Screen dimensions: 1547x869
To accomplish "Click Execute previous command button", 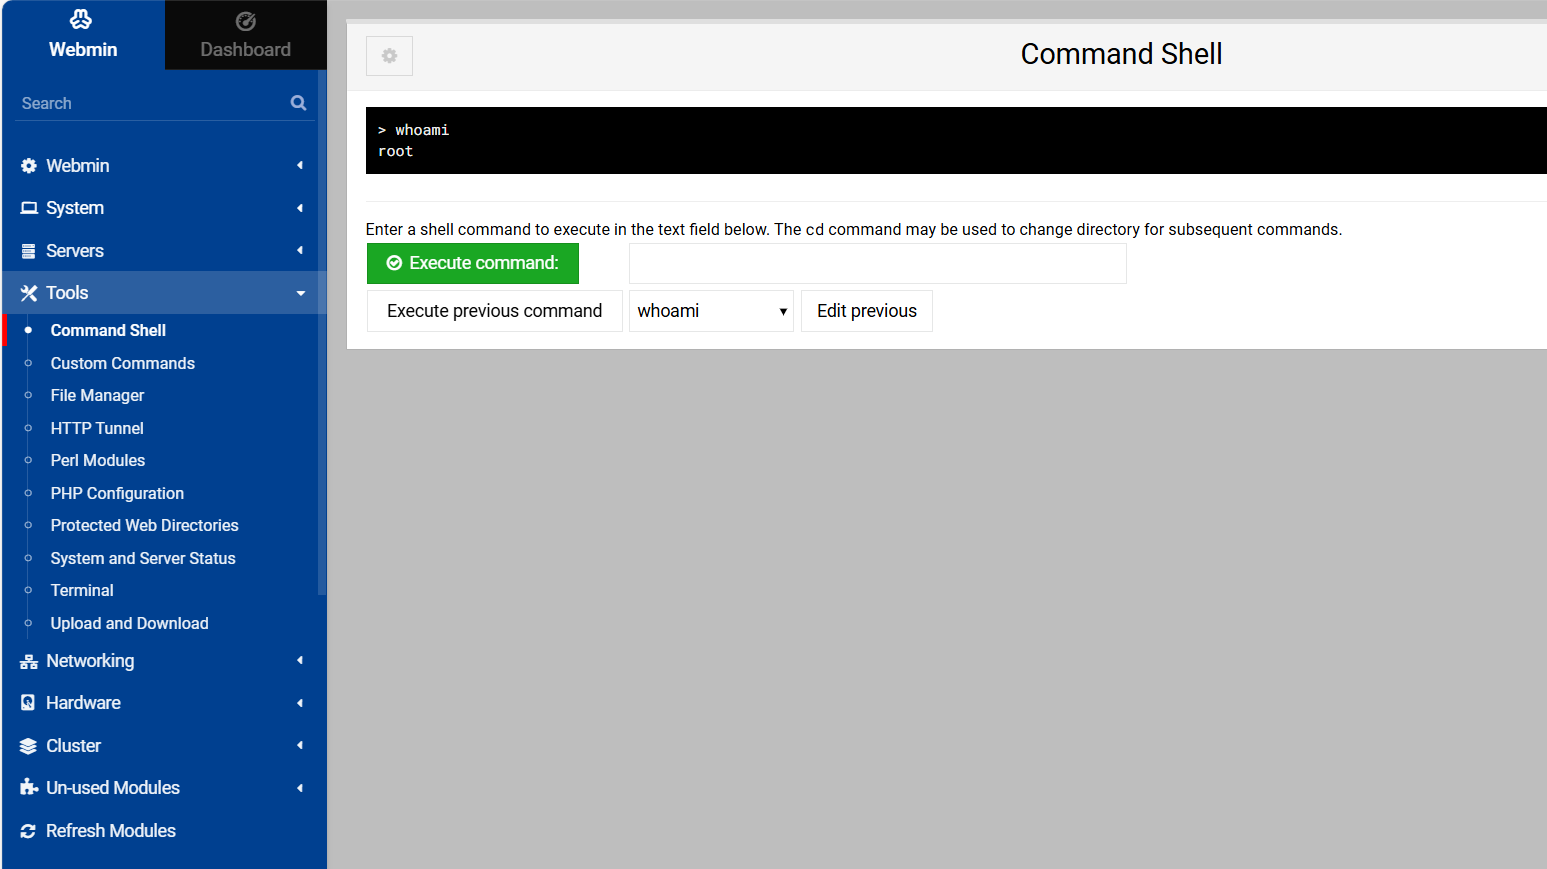I will point(495,311).
